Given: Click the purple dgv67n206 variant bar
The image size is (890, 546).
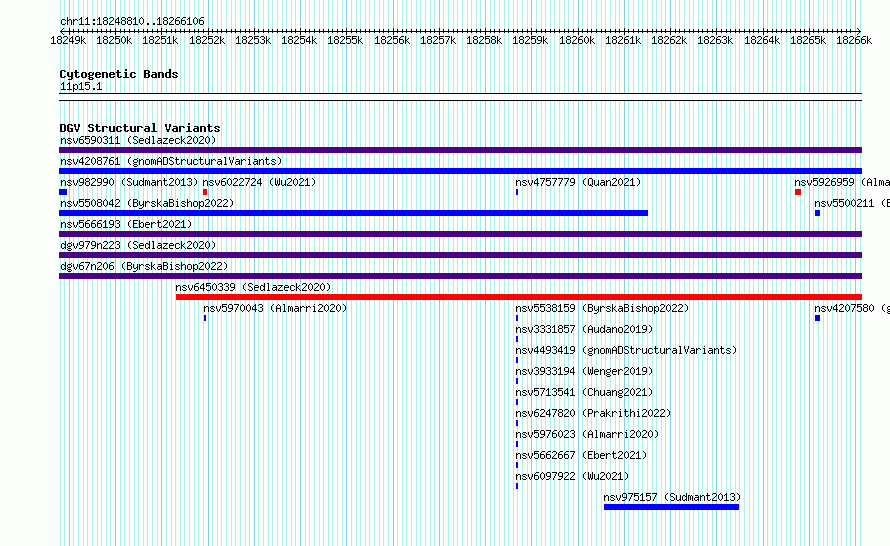Looking at the screenshot, I should click(x=460, y=276).
